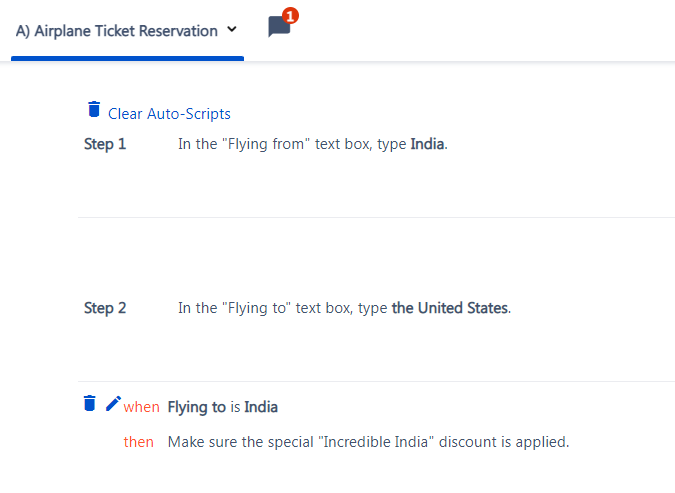This screenshot has width=675, height=493.
Task: Click the "Flying to is India" condition
Action: (x=223, y=407)
